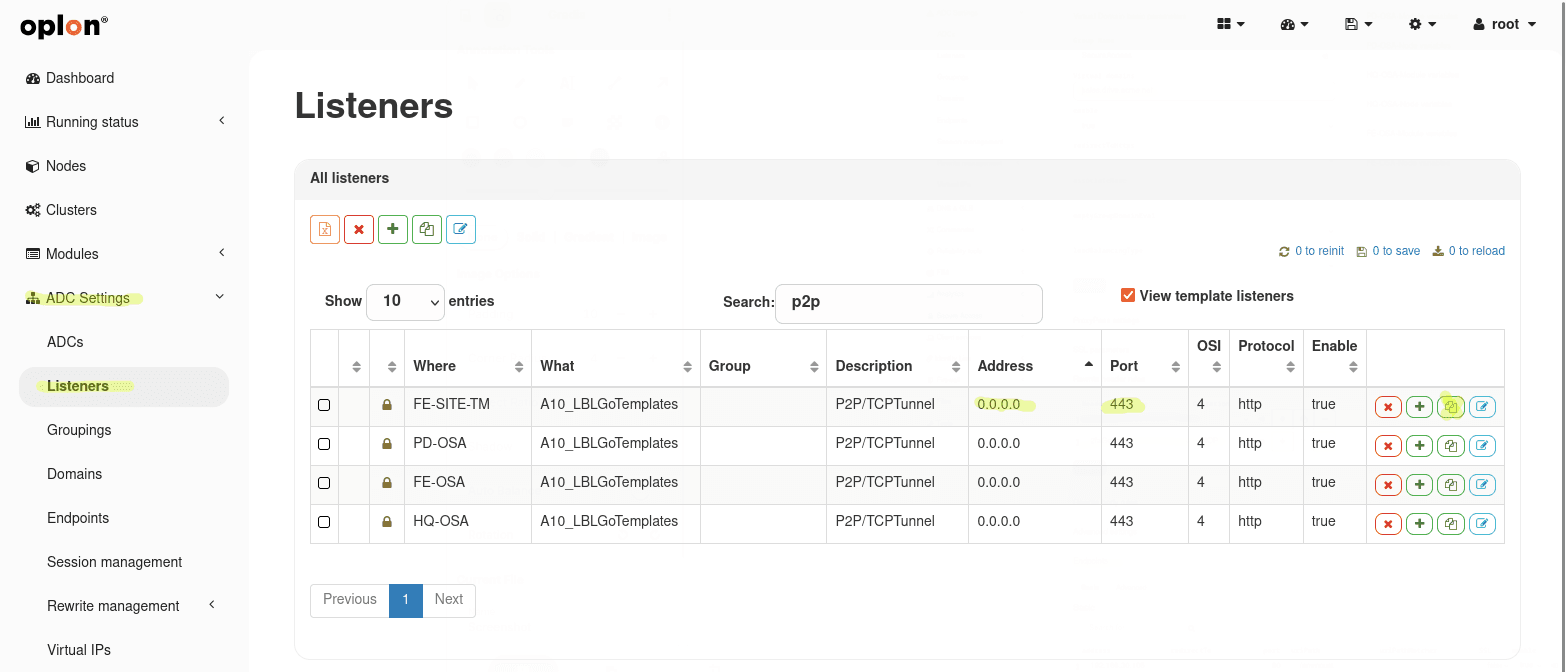Delete the PD-OSA listener row
Image resolution: width=1566 pixels, height=672 pixels.
1388,446
